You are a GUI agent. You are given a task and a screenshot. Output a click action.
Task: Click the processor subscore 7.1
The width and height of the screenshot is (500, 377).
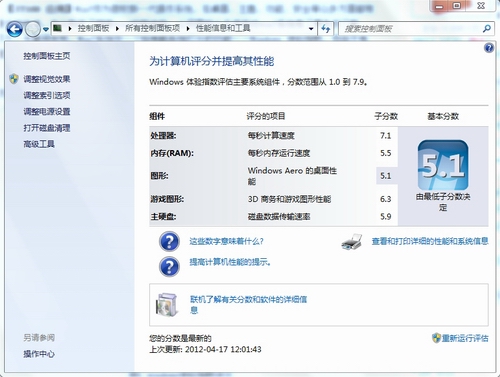tap(385, 136)
